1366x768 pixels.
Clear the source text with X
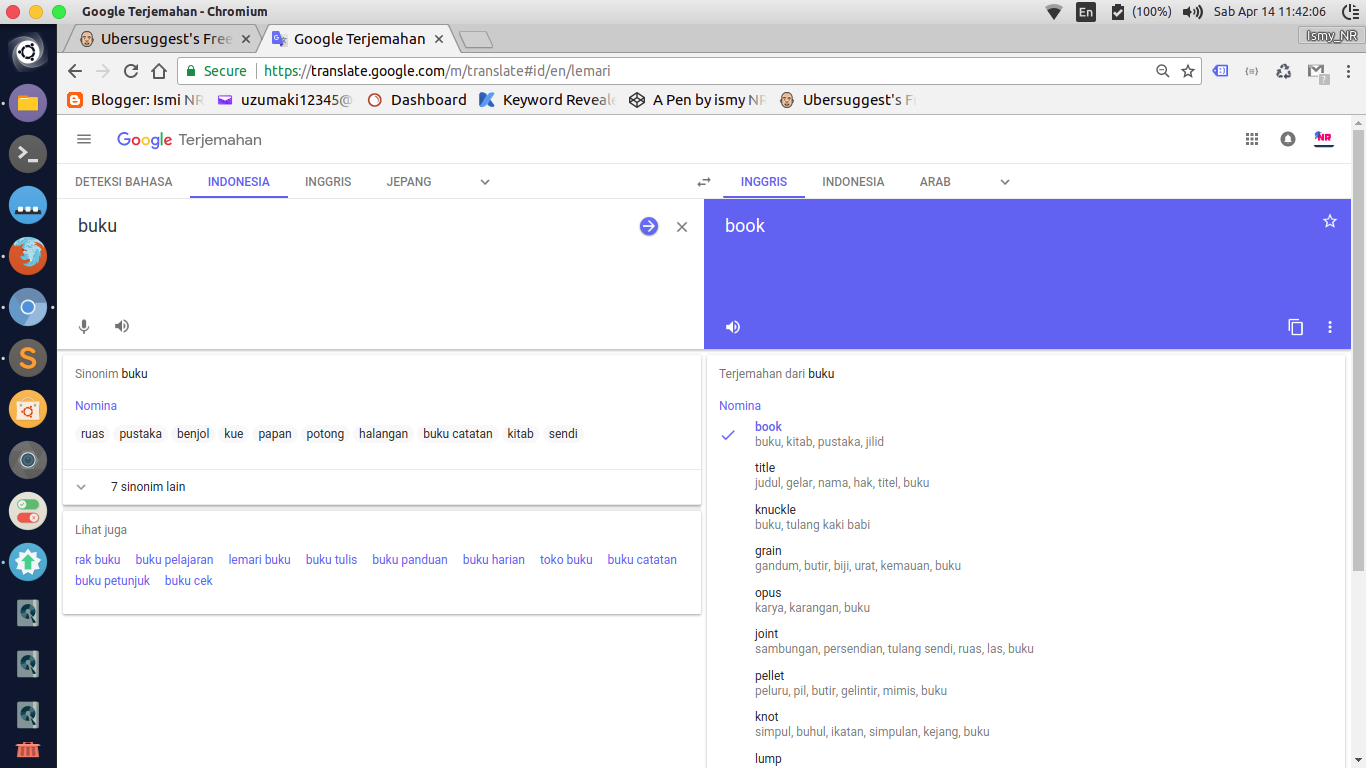682,227
